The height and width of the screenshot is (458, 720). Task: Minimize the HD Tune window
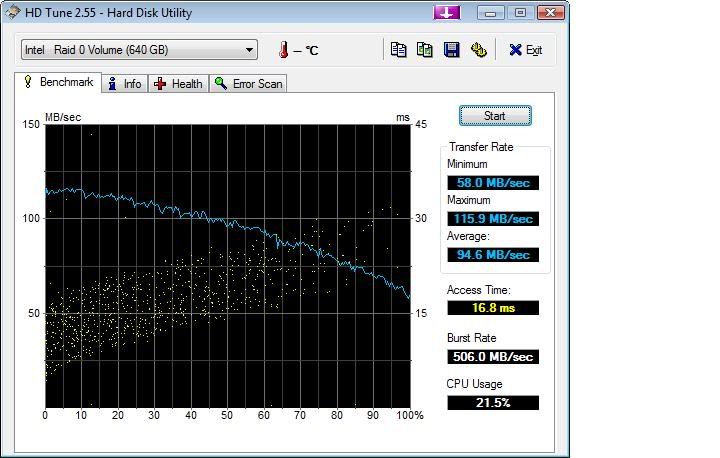pyautogui.click(x=490, y=12)
